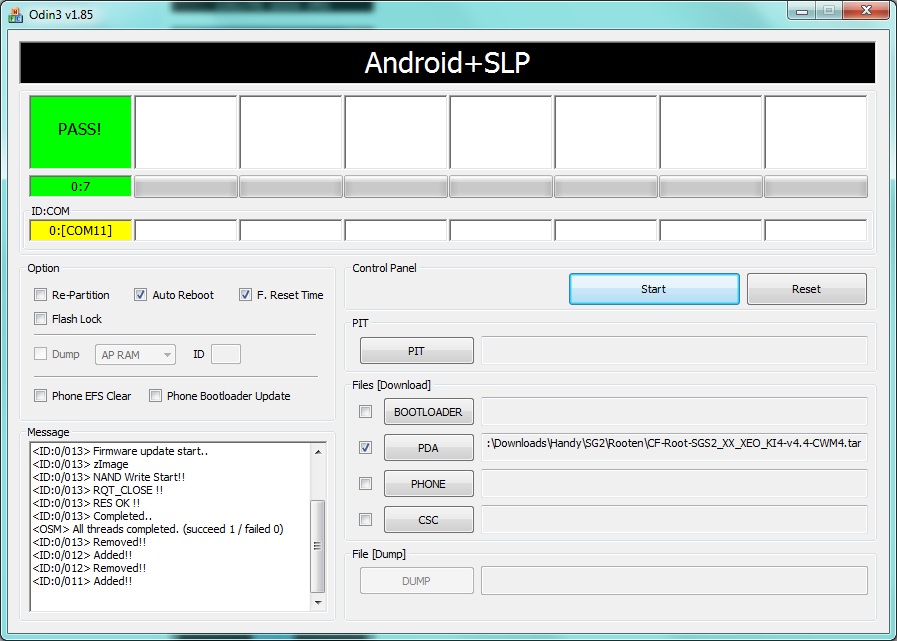Screen dimensions: 897x641
Task: Click the Start button
Action: [654, 289]
